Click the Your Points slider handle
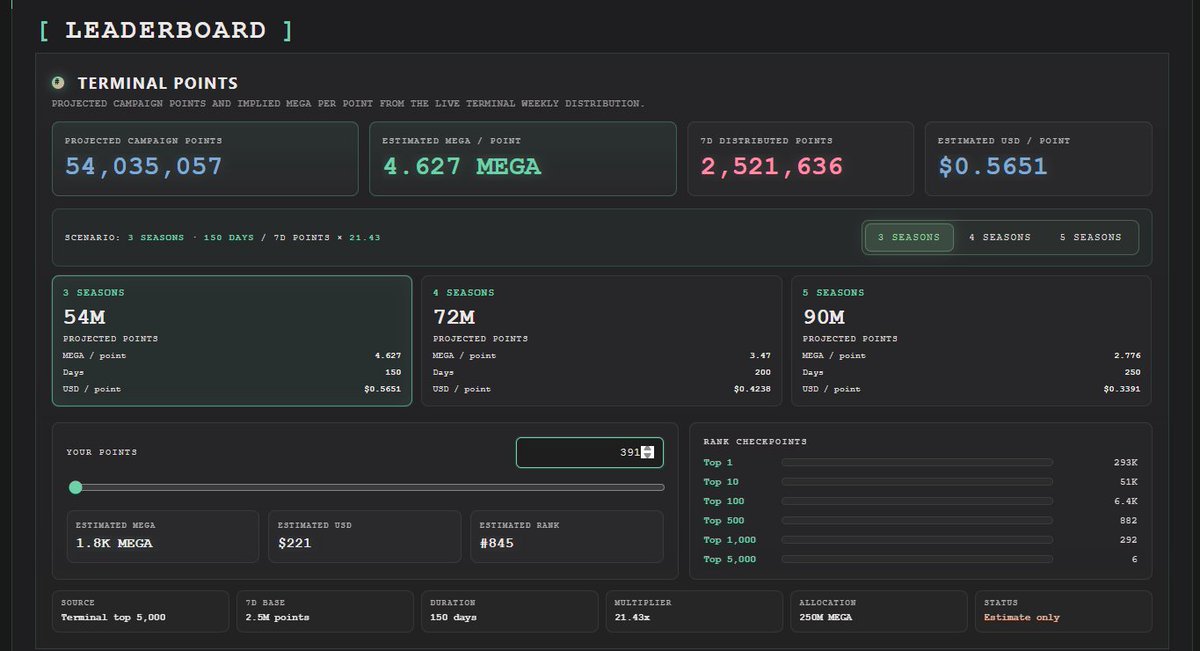Screen dimensions: 1200x651 click(x=75, y=487)
